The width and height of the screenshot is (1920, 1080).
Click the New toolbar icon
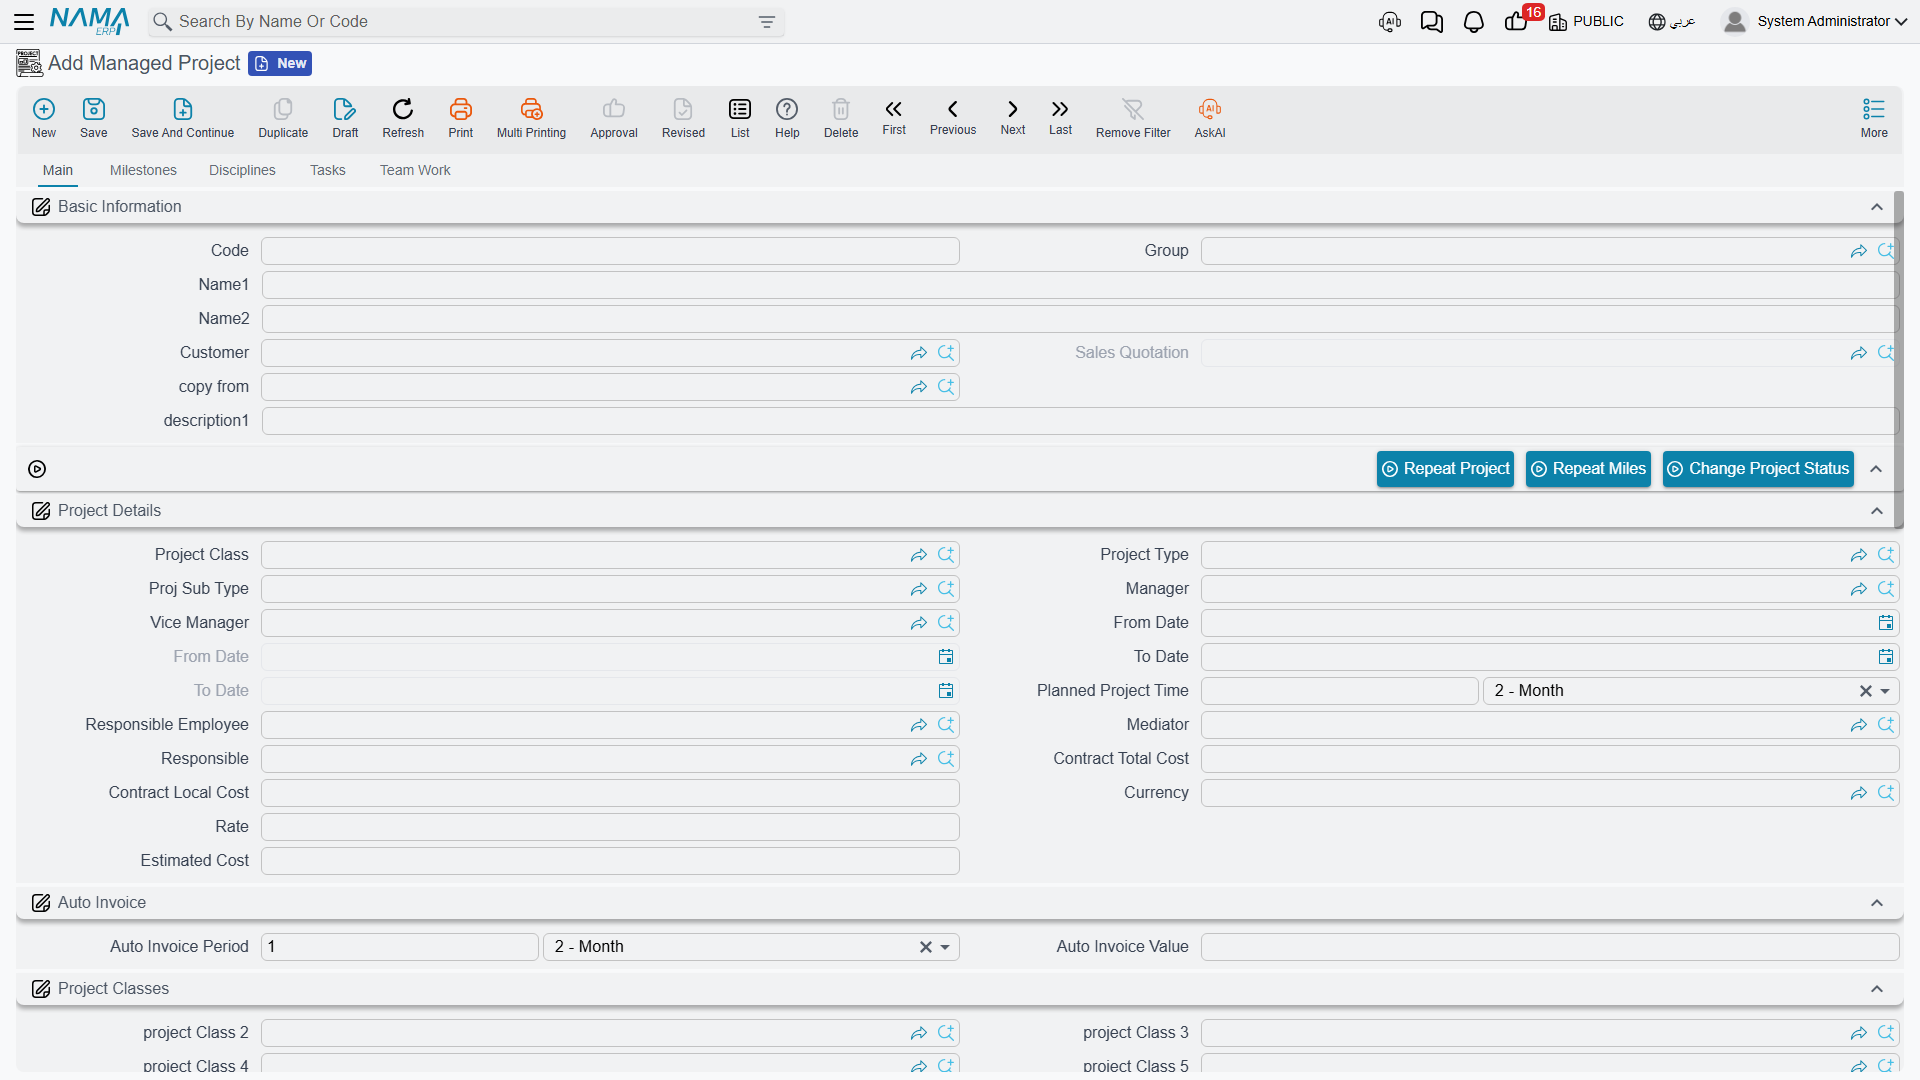point(44,117)
